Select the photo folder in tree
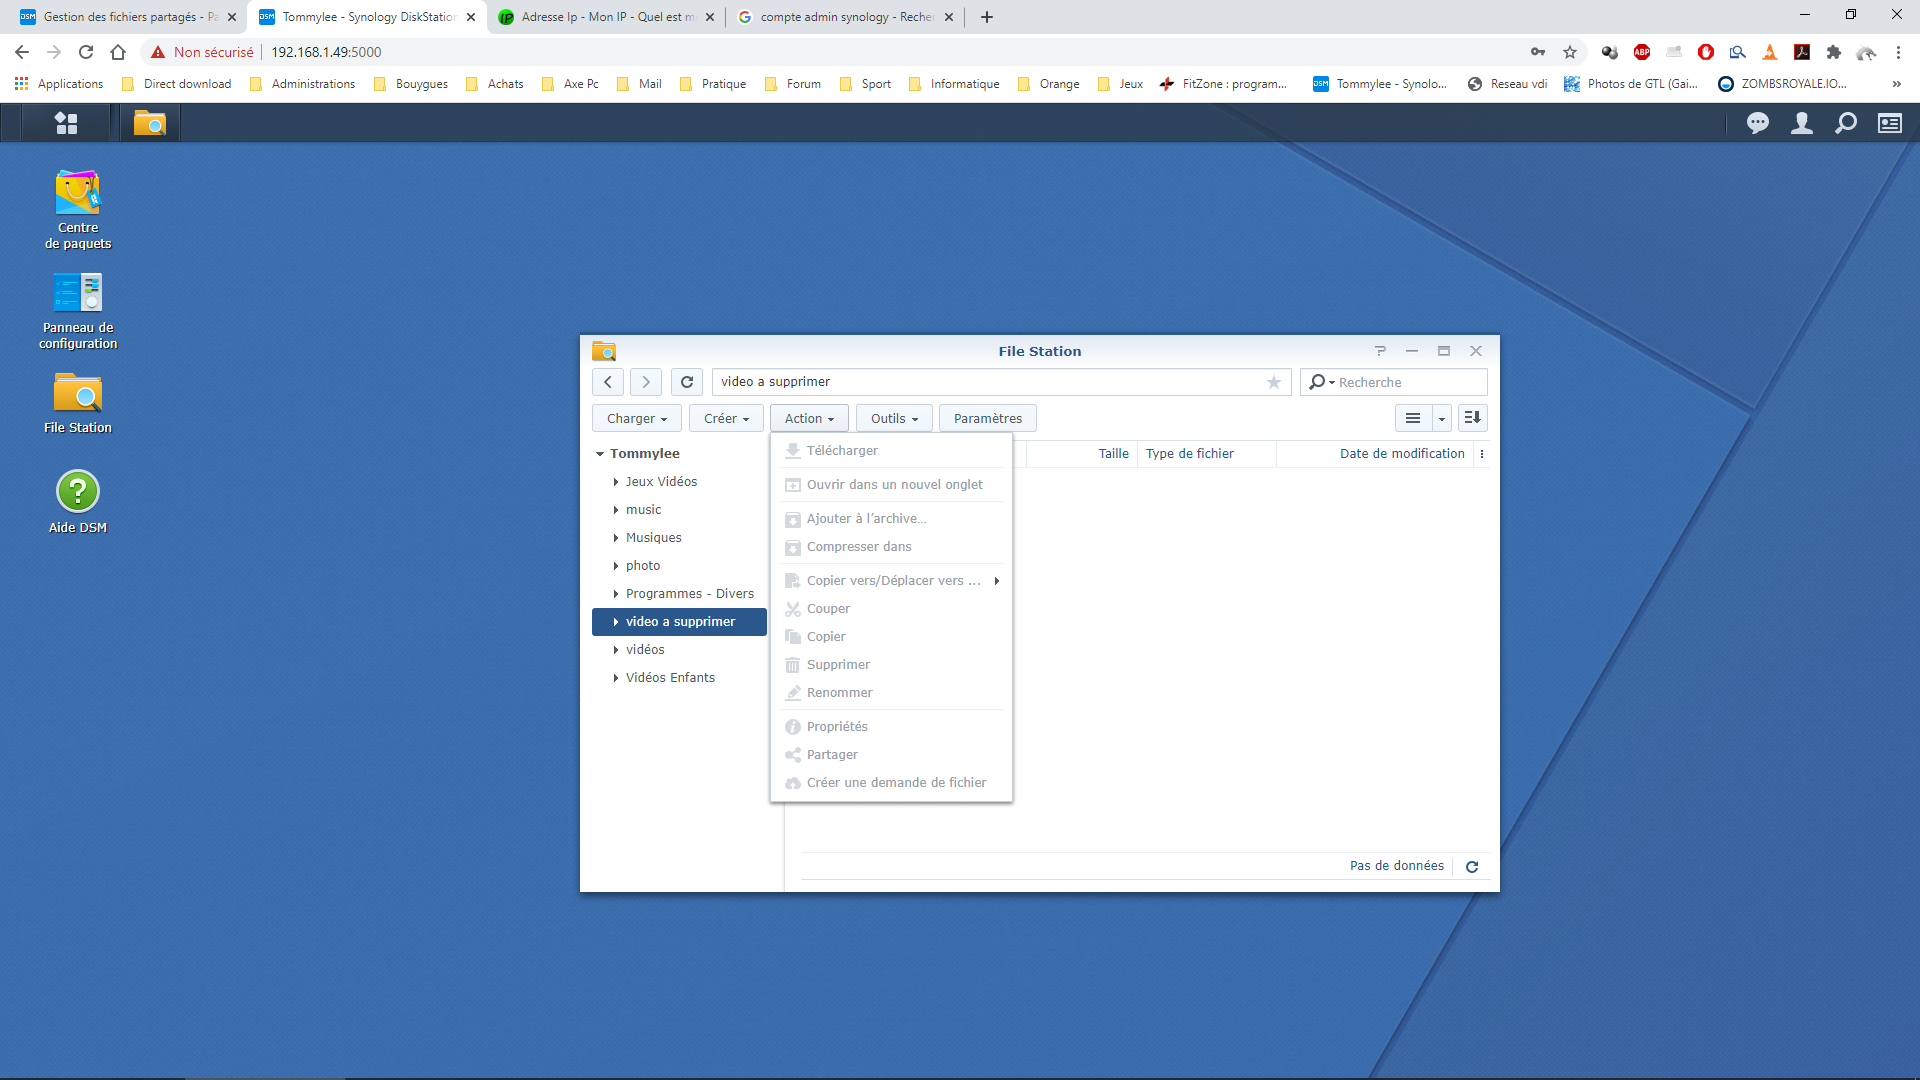The height and width of the screenshot is (1080, 1920). 680,566
